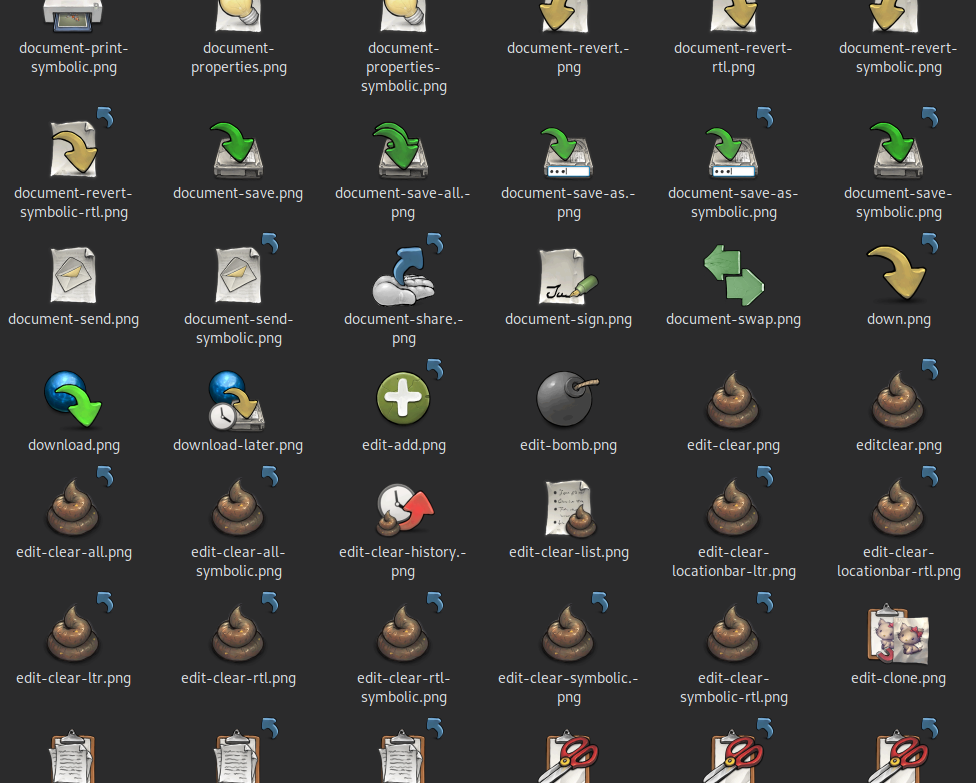The width and height of the screenshot is (976, 783).
Task: Select the document-send.png envelope icon
Action: [x=74, y=275]
